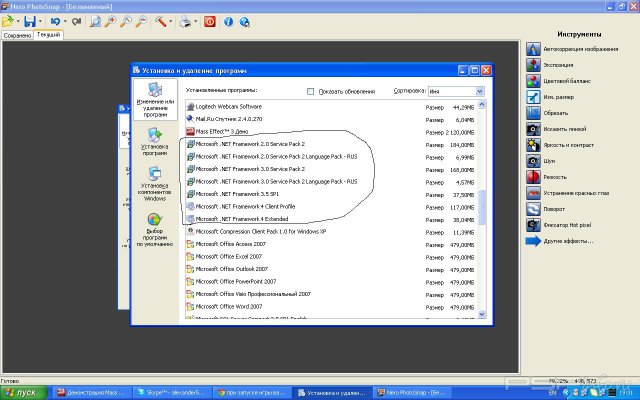Screen dimensions: 640x400
Task: Click the blue info icon in toolbar
Action: [229, 20]
